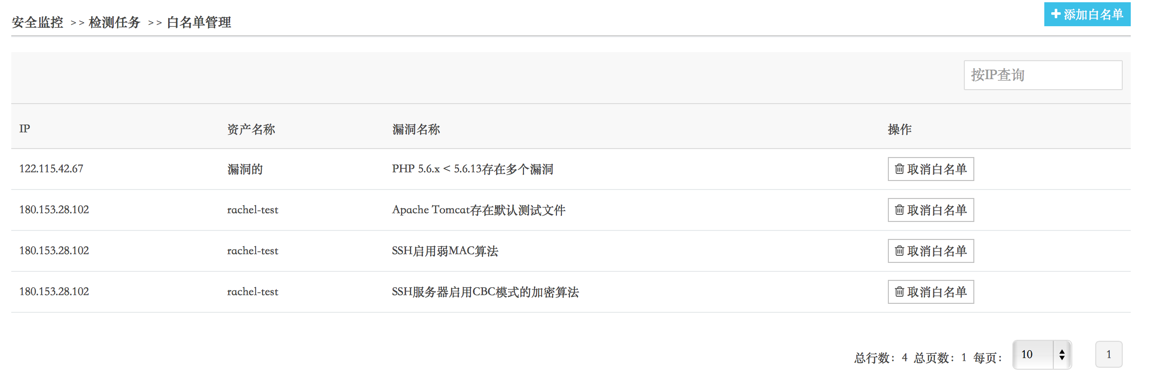Cancel whitelist for Apache Tomcat row
1150x376 pixels.
(931, 210)
